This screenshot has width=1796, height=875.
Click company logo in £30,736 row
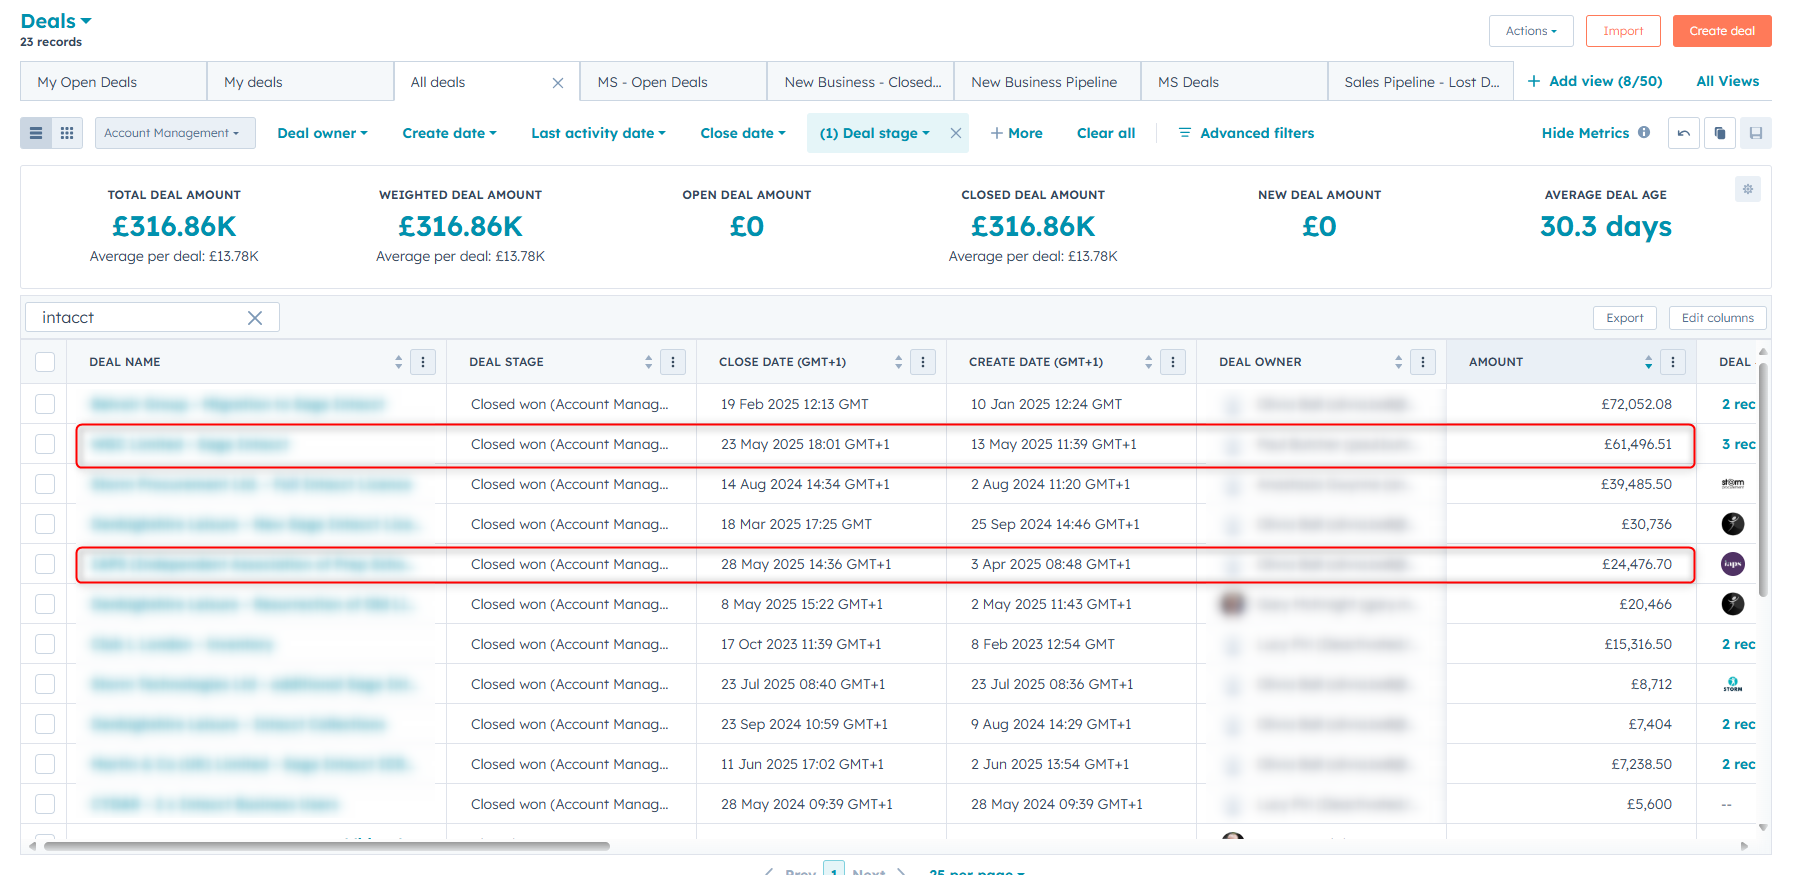pyautogui.click(x=1733, y=524)
